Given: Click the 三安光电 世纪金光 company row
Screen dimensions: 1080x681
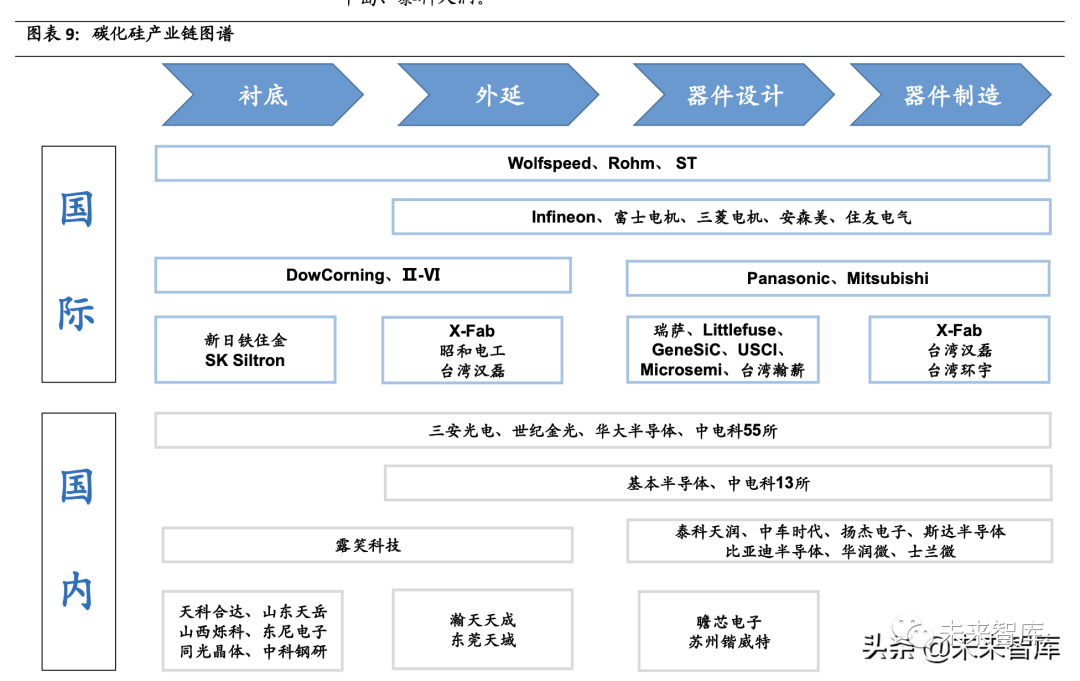Looking at the screenshot, I should point(600,430).
